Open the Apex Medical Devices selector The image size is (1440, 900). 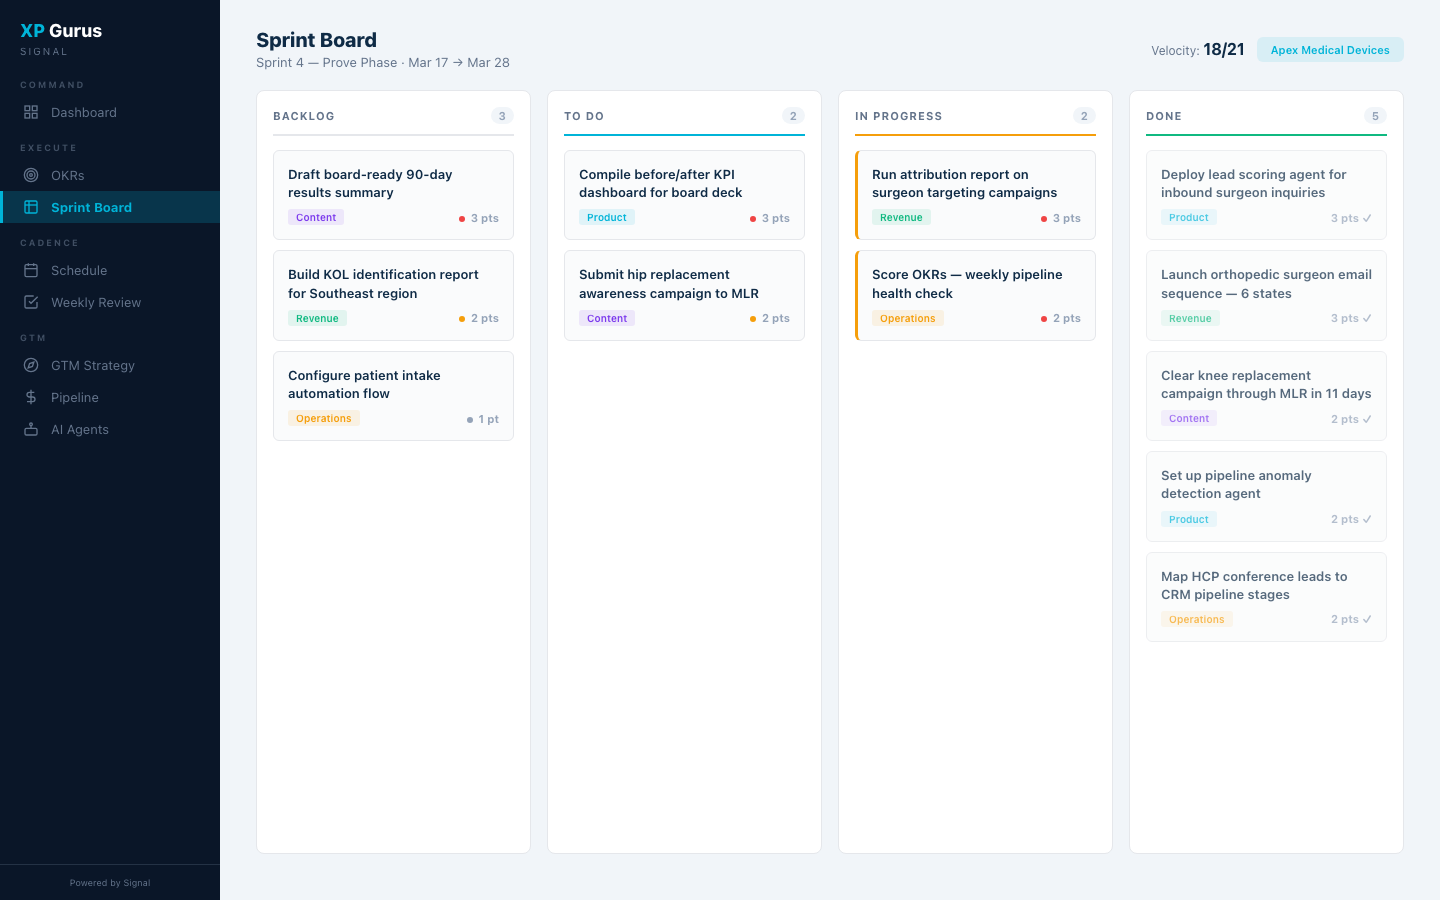coord(1330,48)
